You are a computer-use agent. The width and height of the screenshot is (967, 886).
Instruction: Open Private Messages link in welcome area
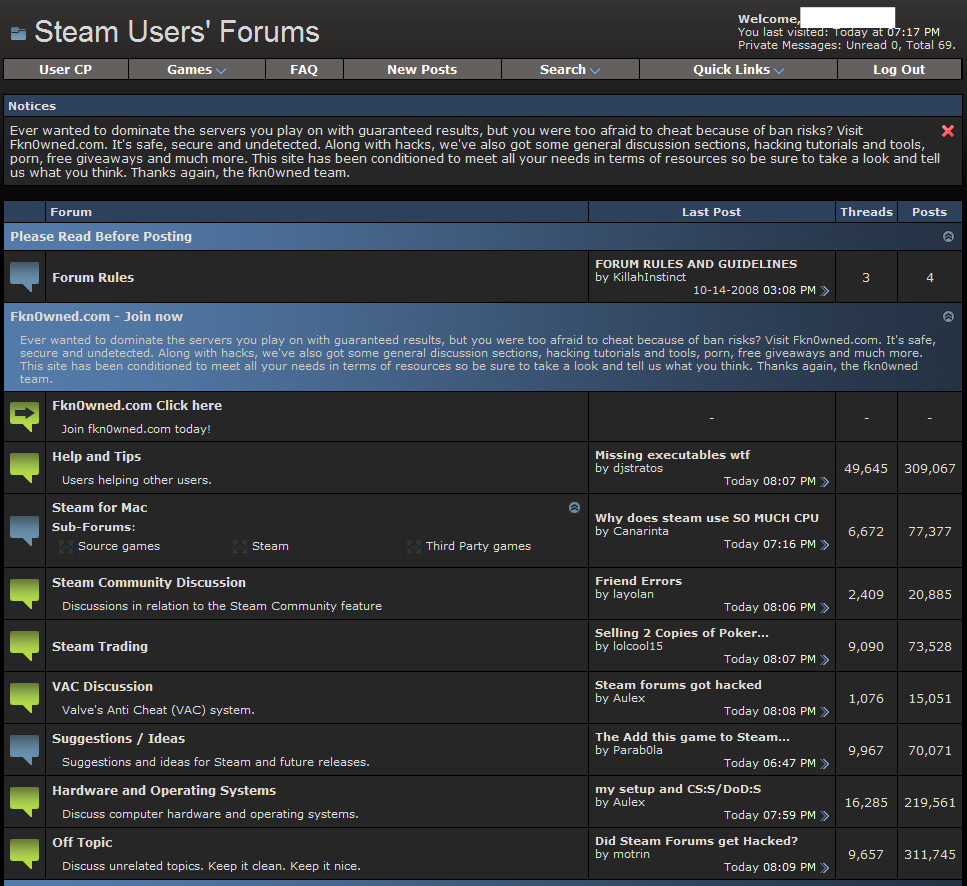click(x=789, y=46)
